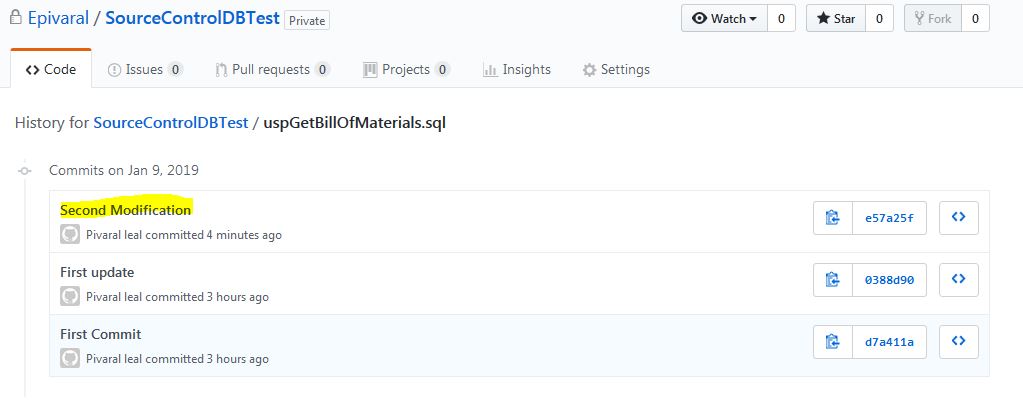Star the SourceControlDBTest repository
This screenshot has width=1023, height=406.
point(836,18)
